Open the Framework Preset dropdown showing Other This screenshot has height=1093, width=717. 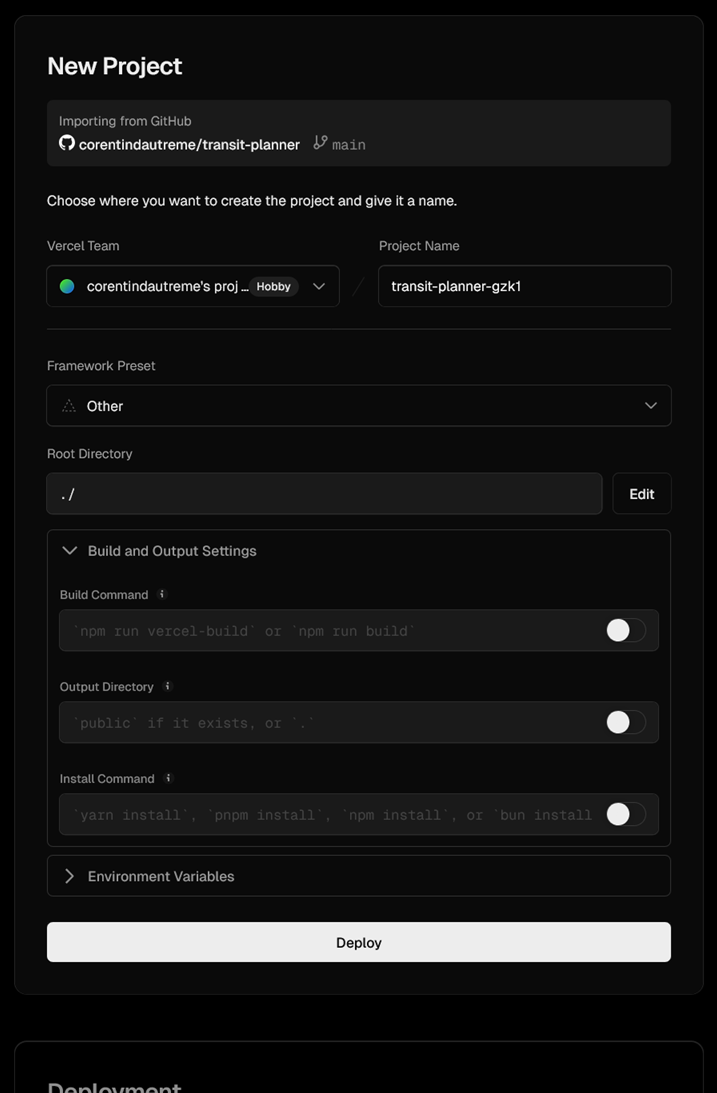coord(359,406)
